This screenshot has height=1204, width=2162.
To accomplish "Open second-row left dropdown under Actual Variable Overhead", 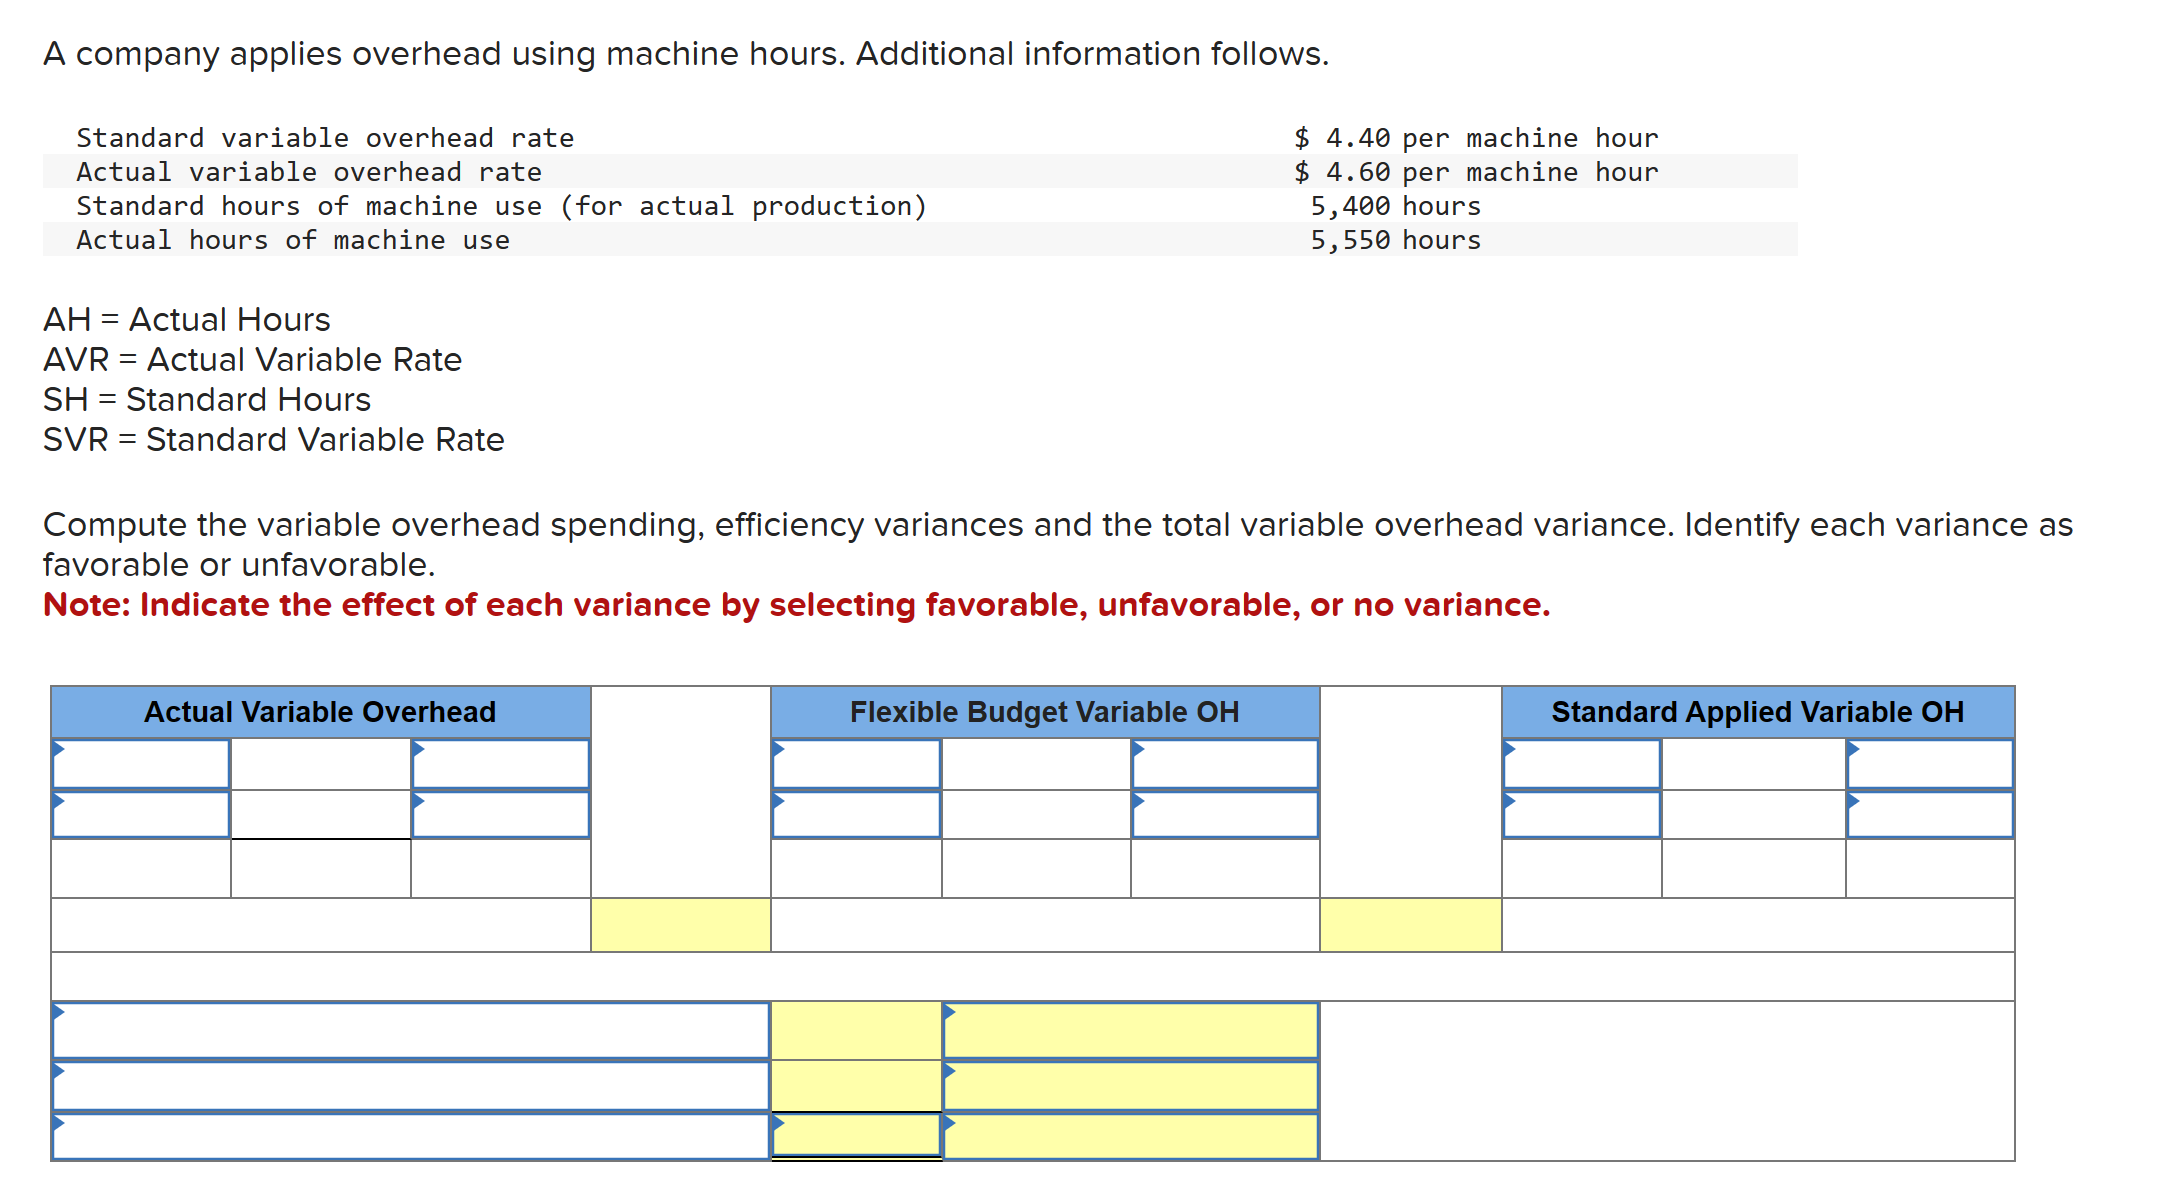I will tap(141, 814).
